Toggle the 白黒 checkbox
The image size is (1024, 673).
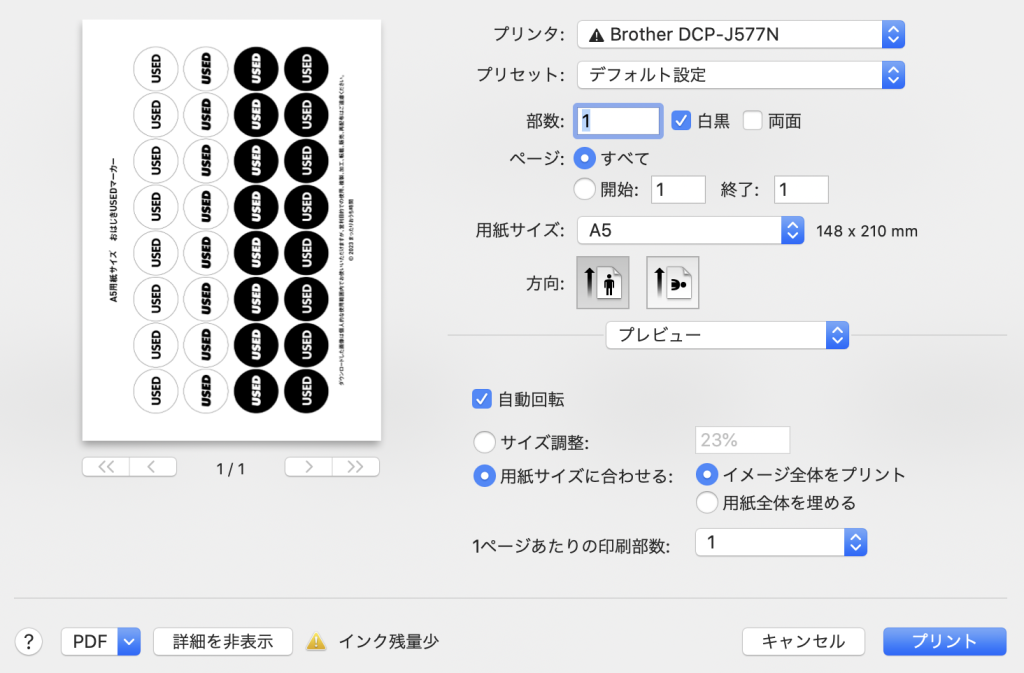[681, 121]
